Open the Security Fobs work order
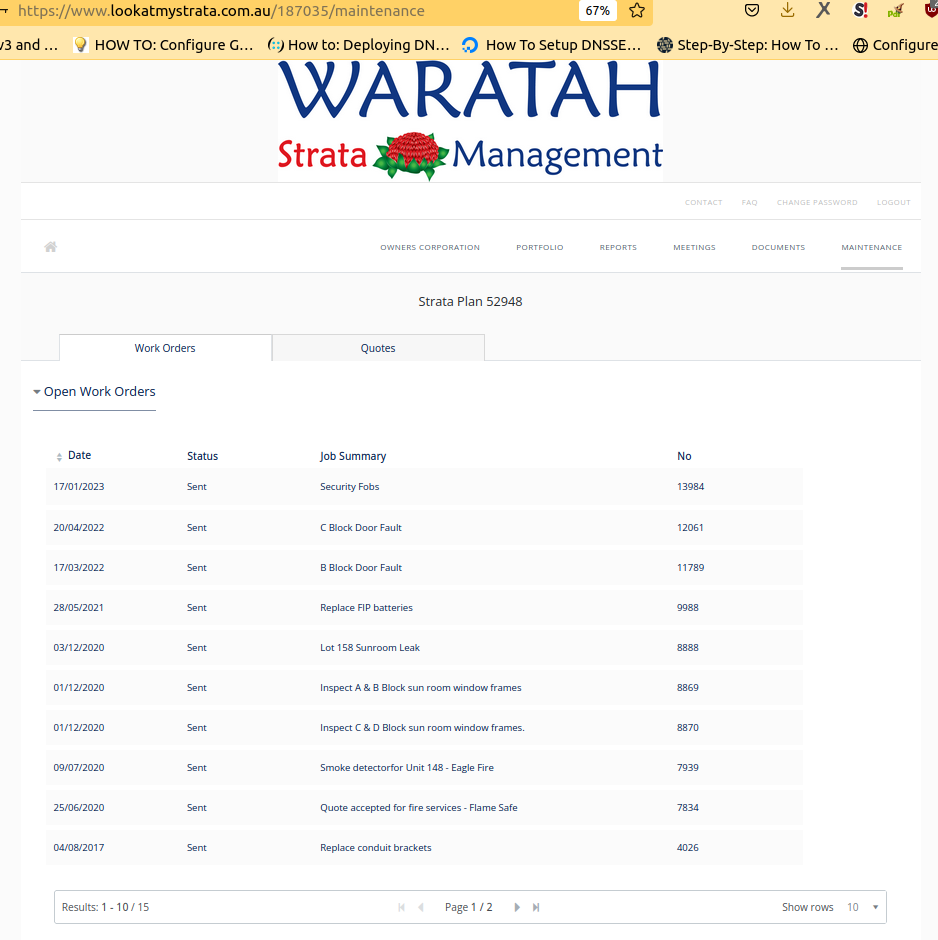The image size is (938, 940). (349, 487)
